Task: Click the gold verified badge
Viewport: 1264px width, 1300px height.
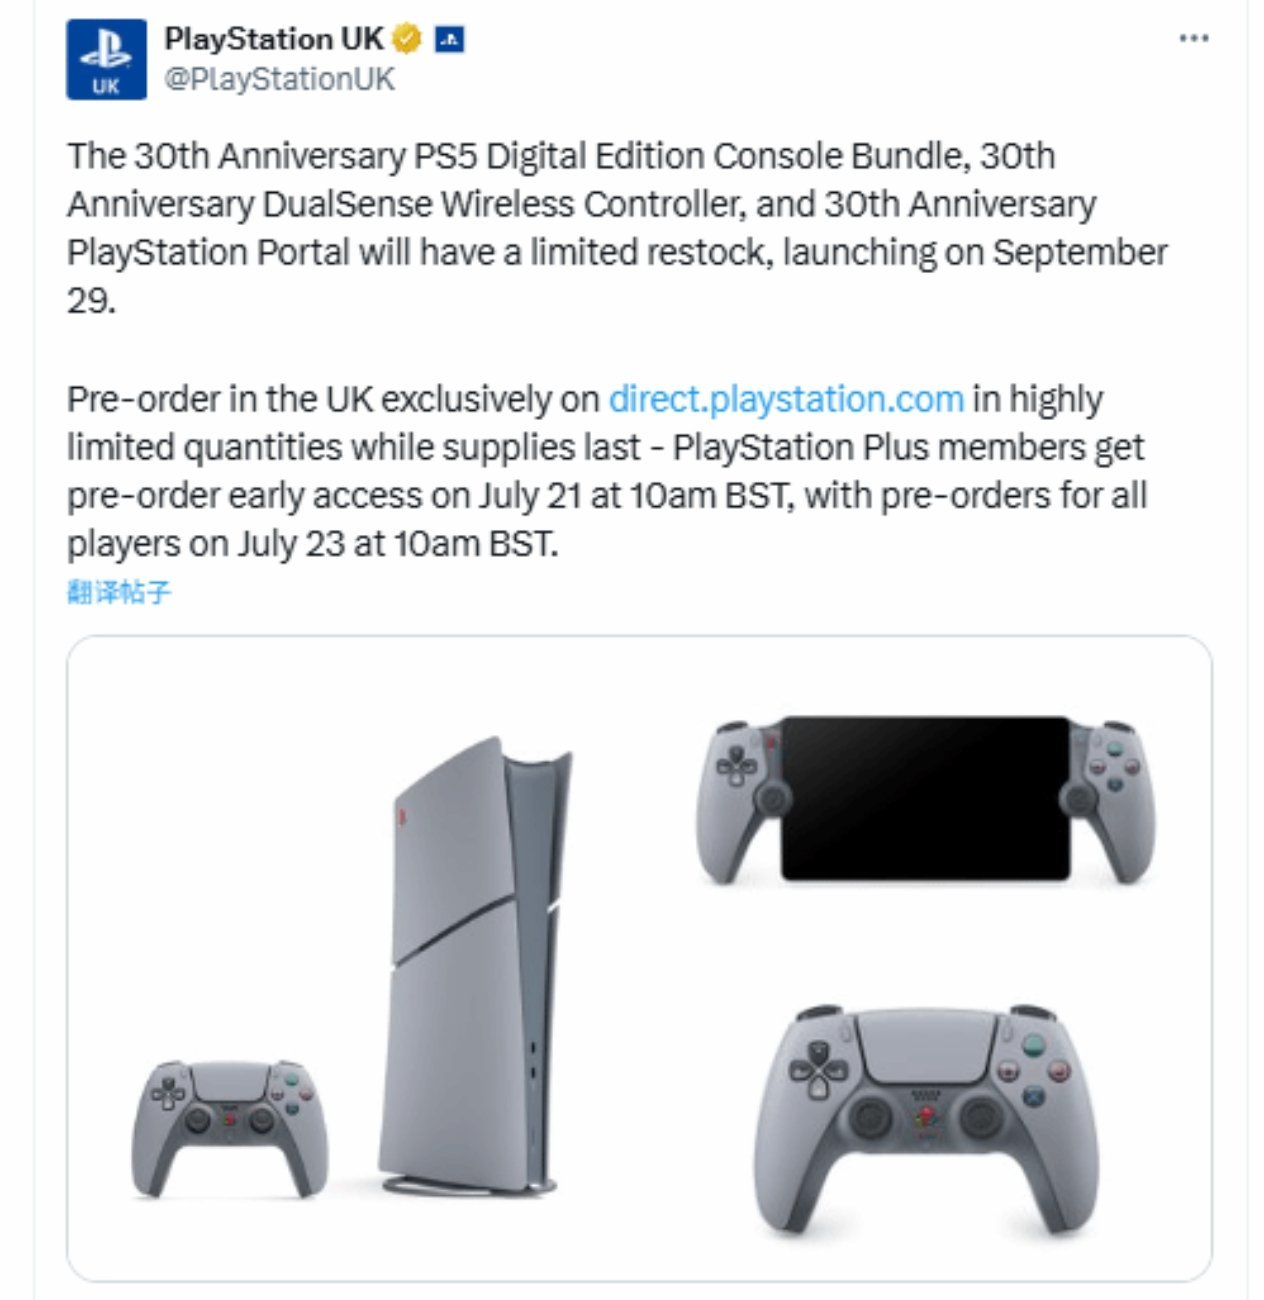Action: pos(406,39)
